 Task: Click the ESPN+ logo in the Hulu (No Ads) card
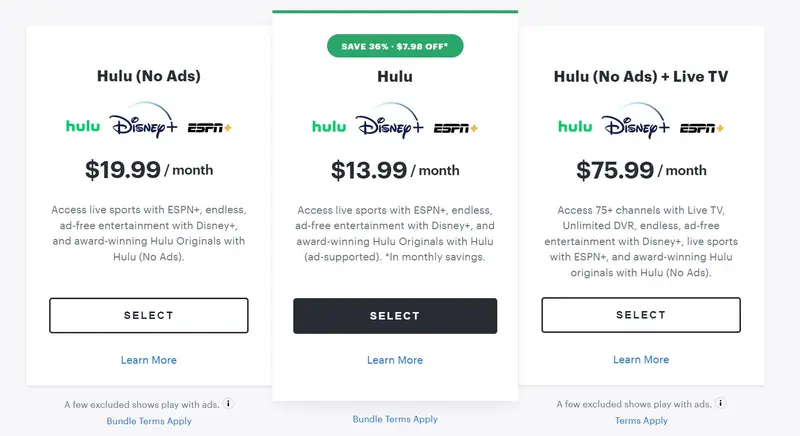coord(210,128)
